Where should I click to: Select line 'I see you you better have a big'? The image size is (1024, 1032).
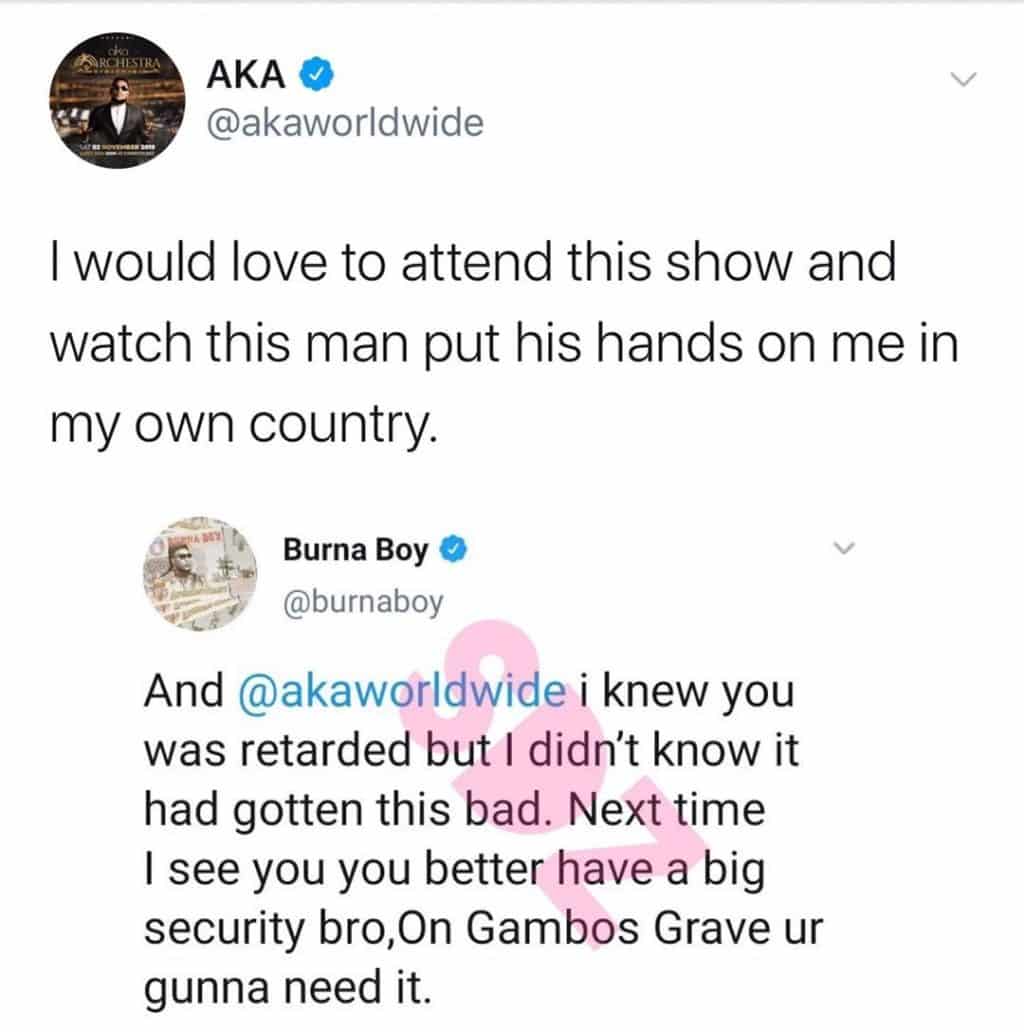pyautogui.click(x=455, y=870)
